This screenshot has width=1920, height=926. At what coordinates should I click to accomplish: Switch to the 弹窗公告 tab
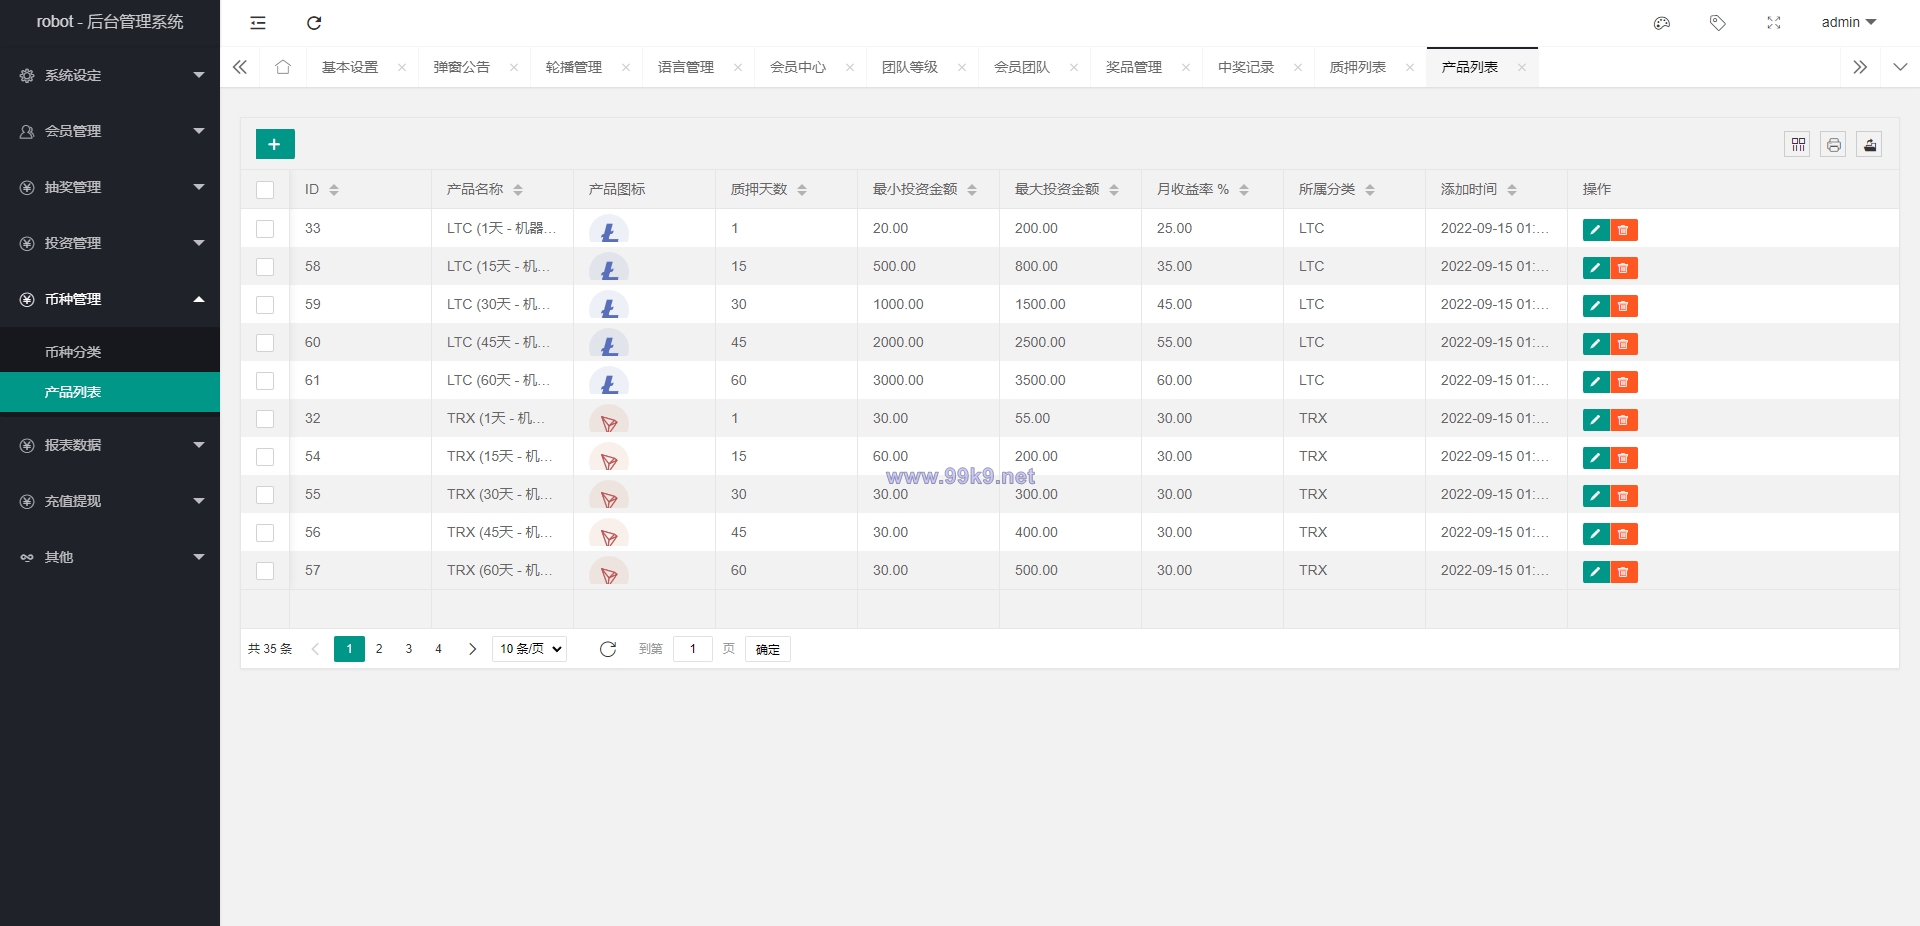click(462, 67)
